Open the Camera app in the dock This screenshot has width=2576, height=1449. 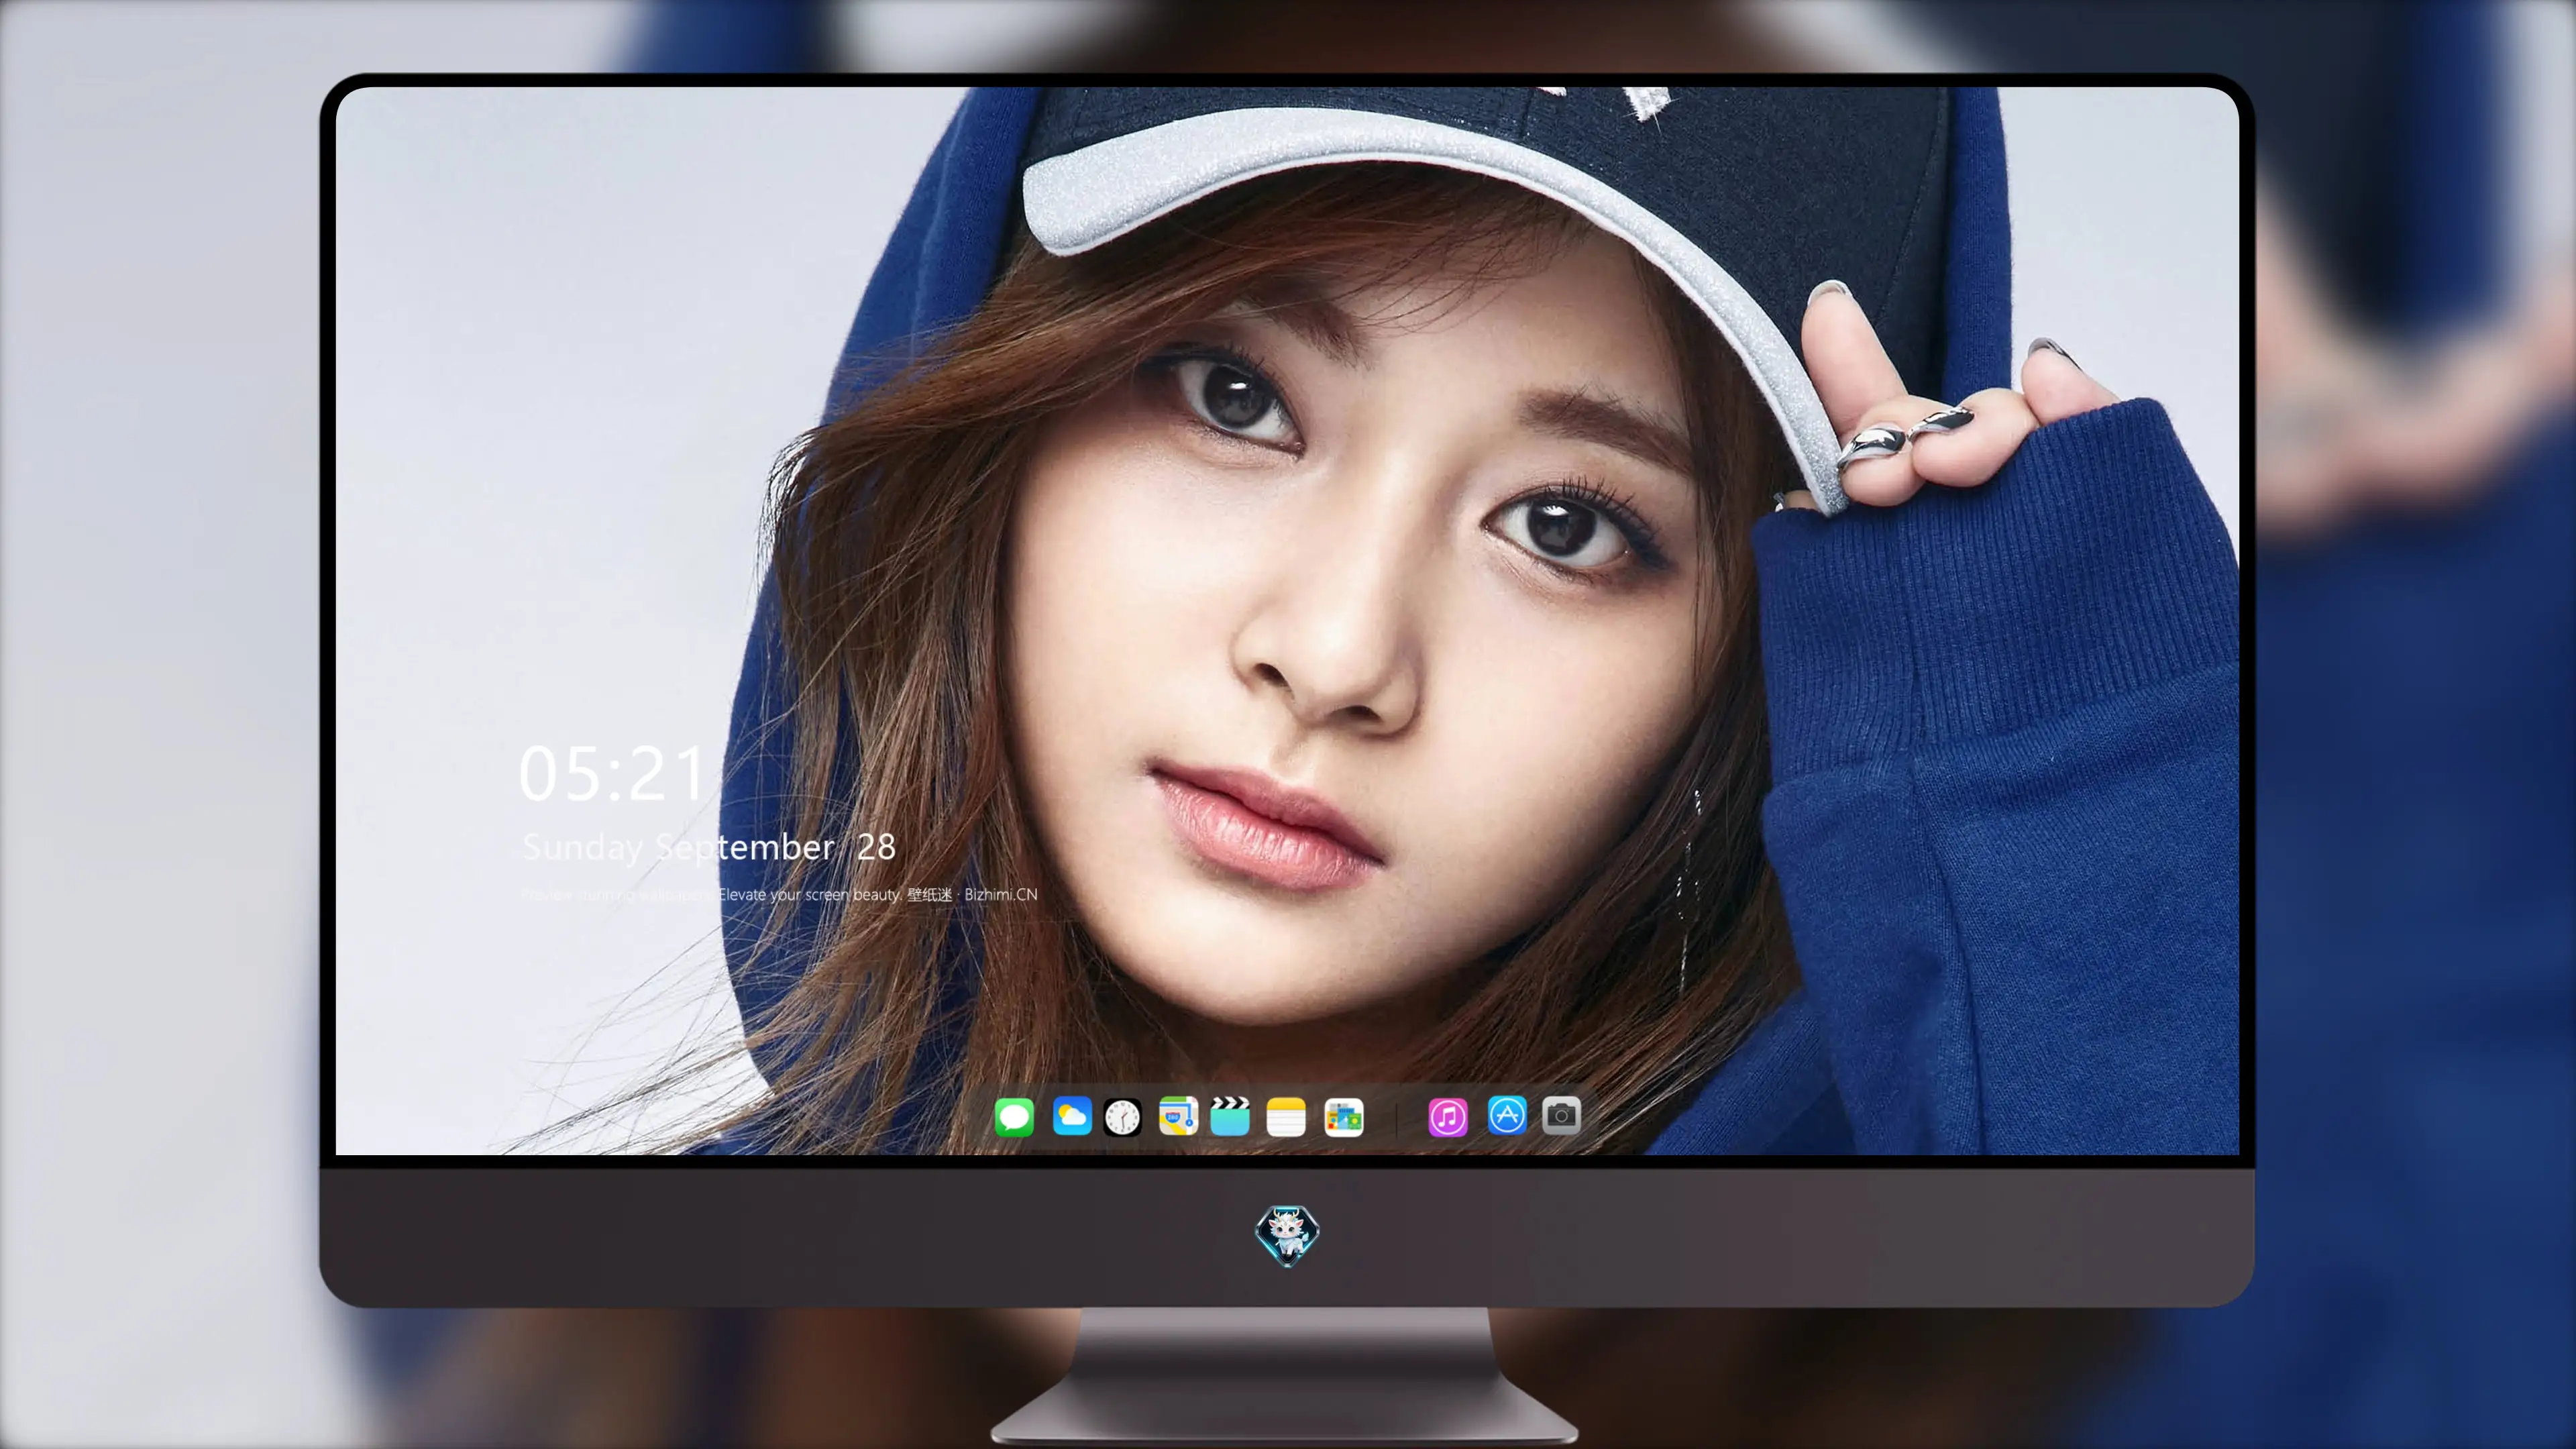point(1561,1115)
